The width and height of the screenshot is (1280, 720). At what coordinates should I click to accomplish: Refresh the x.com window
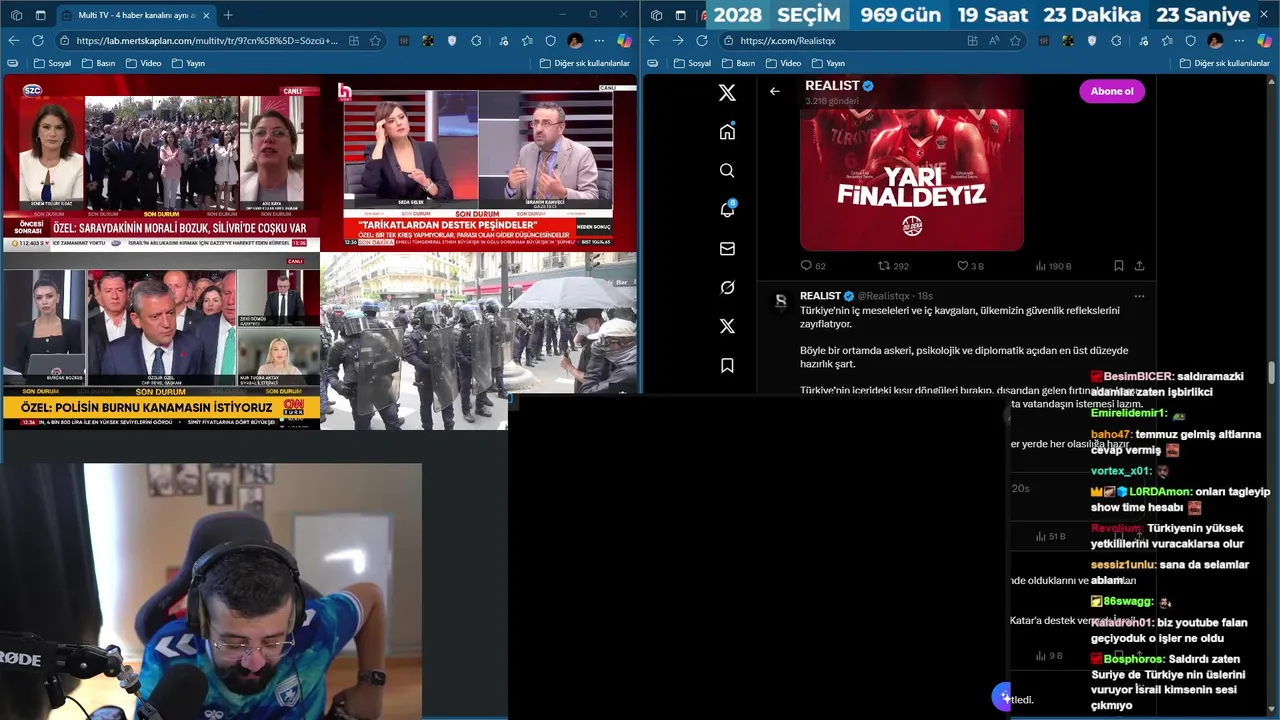[x=702, y=40]
